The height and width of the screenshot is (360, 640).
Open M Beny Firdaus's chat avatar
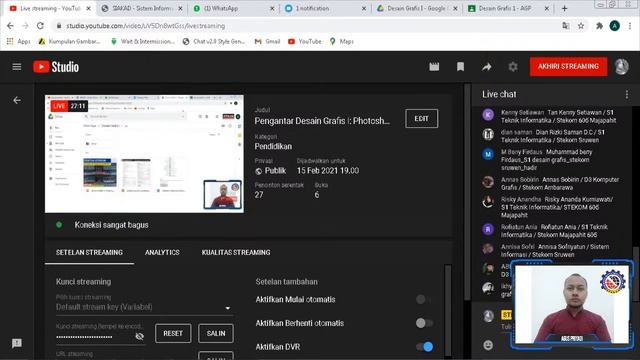(x=488, y=154)
